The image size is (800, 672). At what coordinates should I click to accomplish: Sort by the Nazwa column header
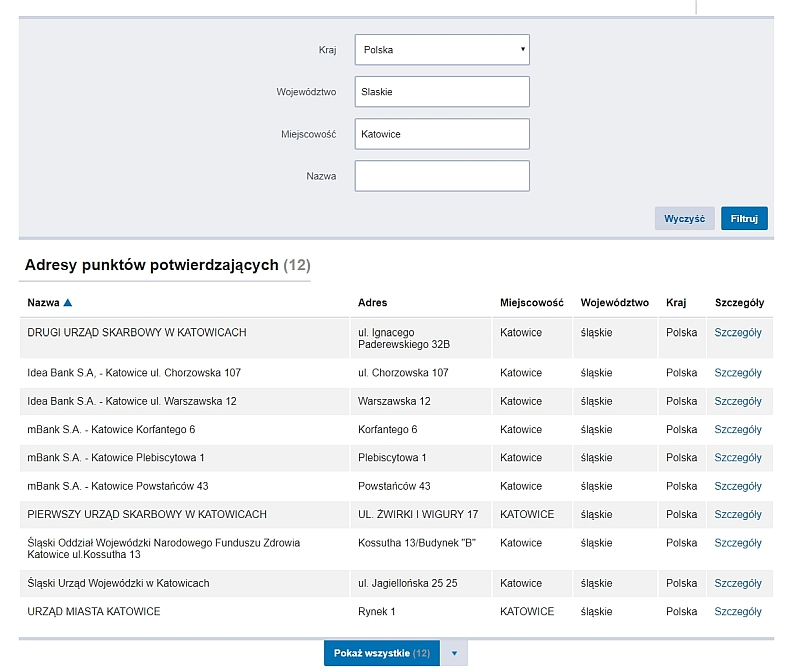point(44,303)
